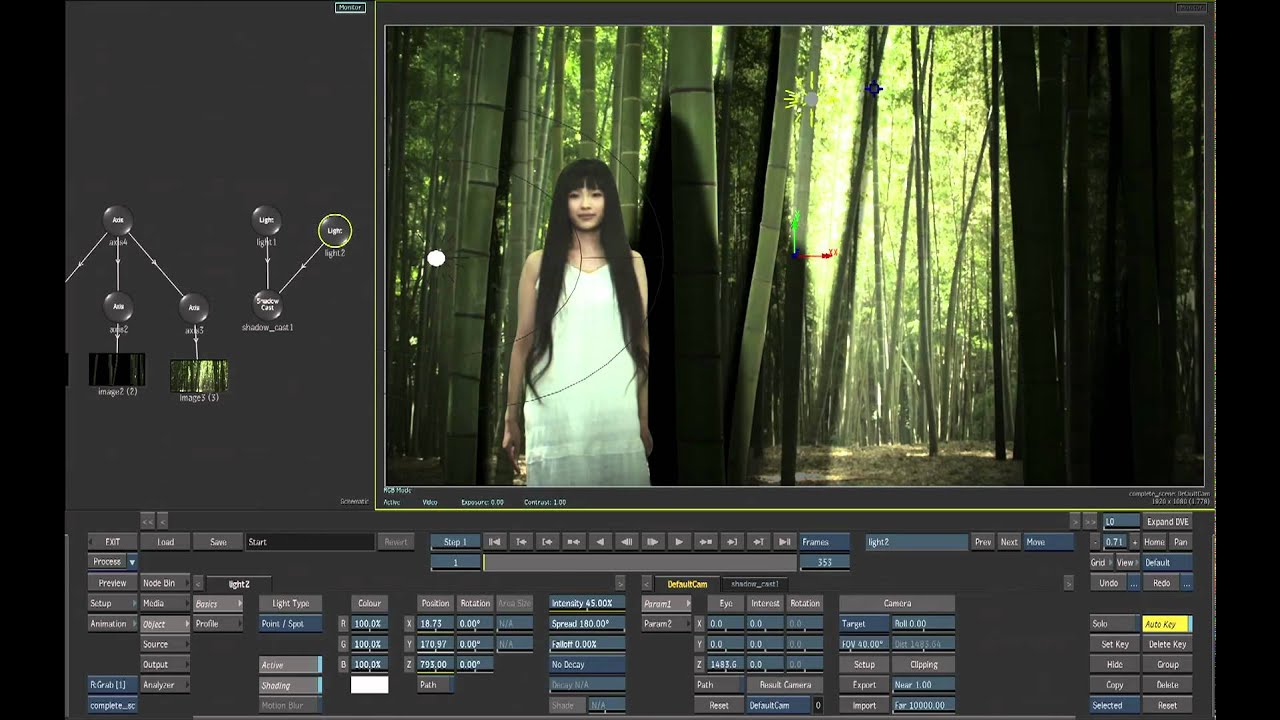Click the Expand DVE button
Image resolution: width=1280 pixels, height=720 pixels.
click(x=1167, y=522)
